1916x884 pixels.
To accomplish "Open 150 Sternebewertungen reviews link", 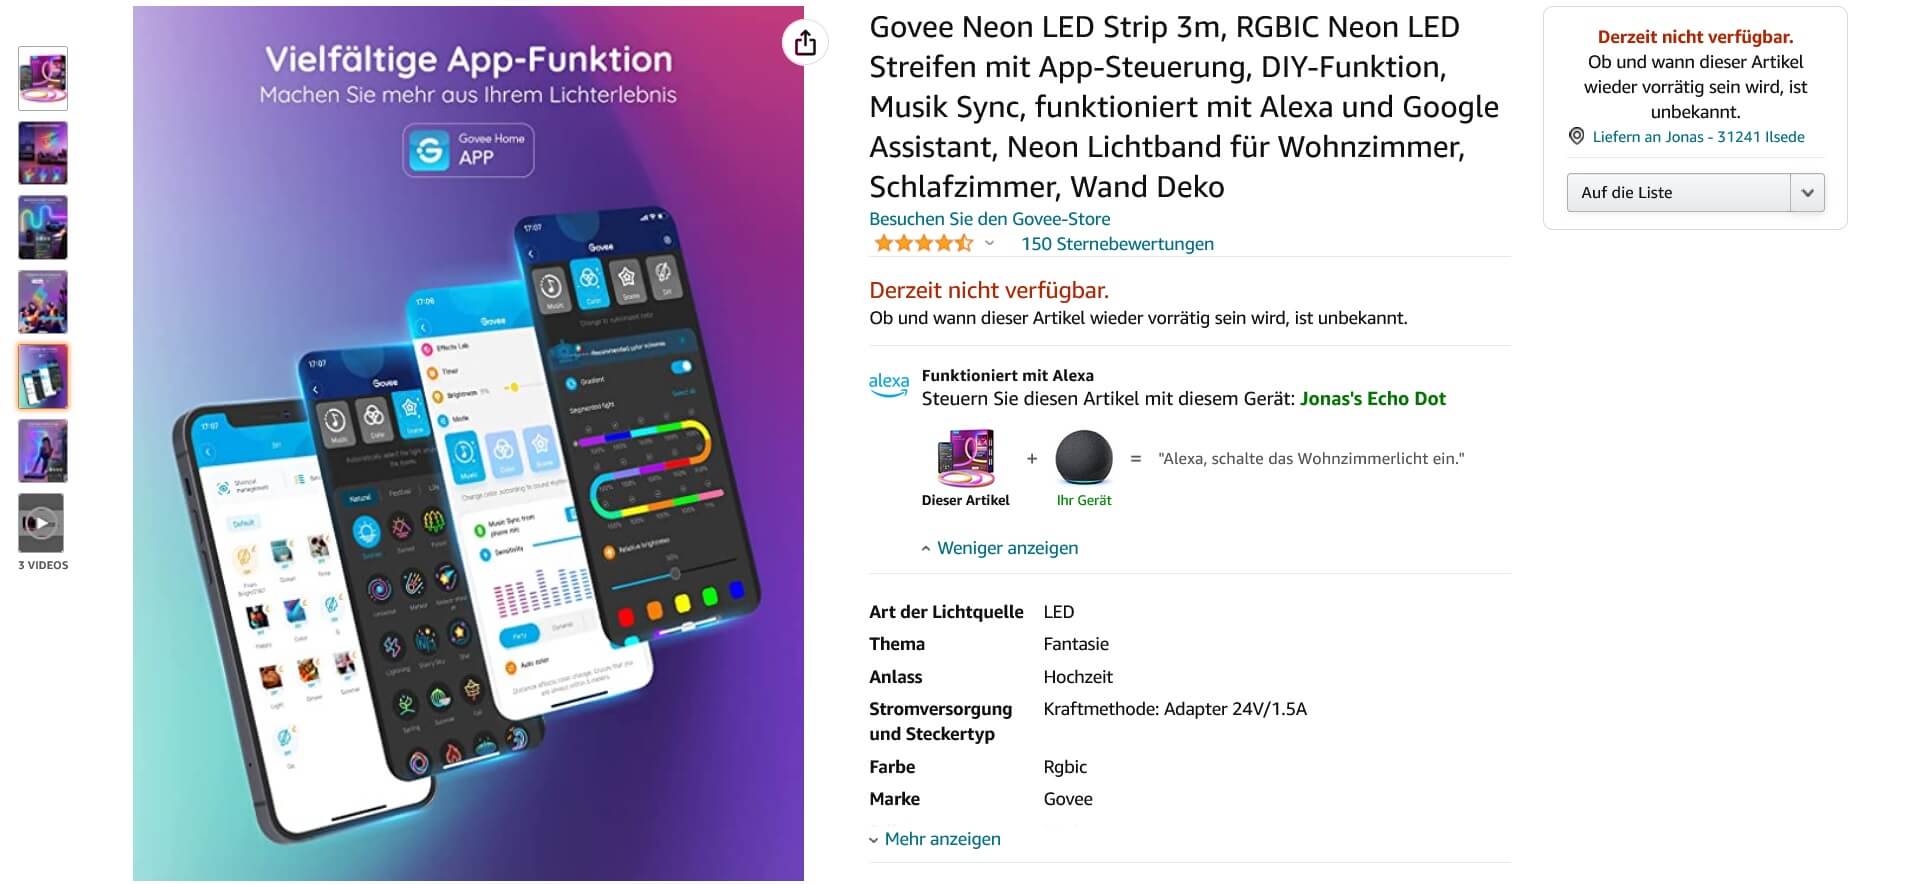I will pos(1117,244).
